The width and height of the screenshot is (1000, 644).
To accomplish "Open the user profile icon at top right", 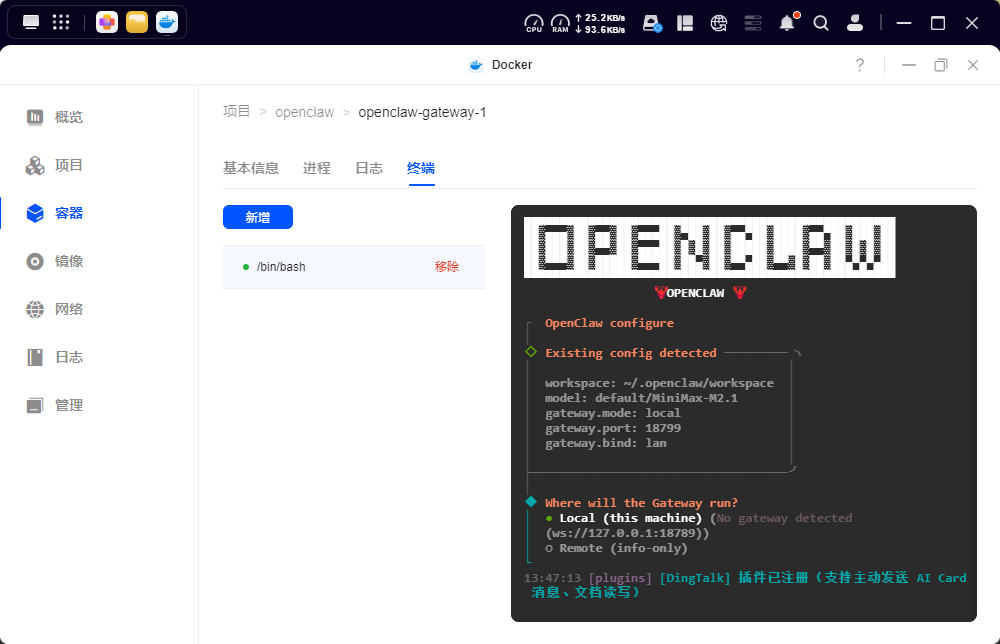I will coord(855,22).
